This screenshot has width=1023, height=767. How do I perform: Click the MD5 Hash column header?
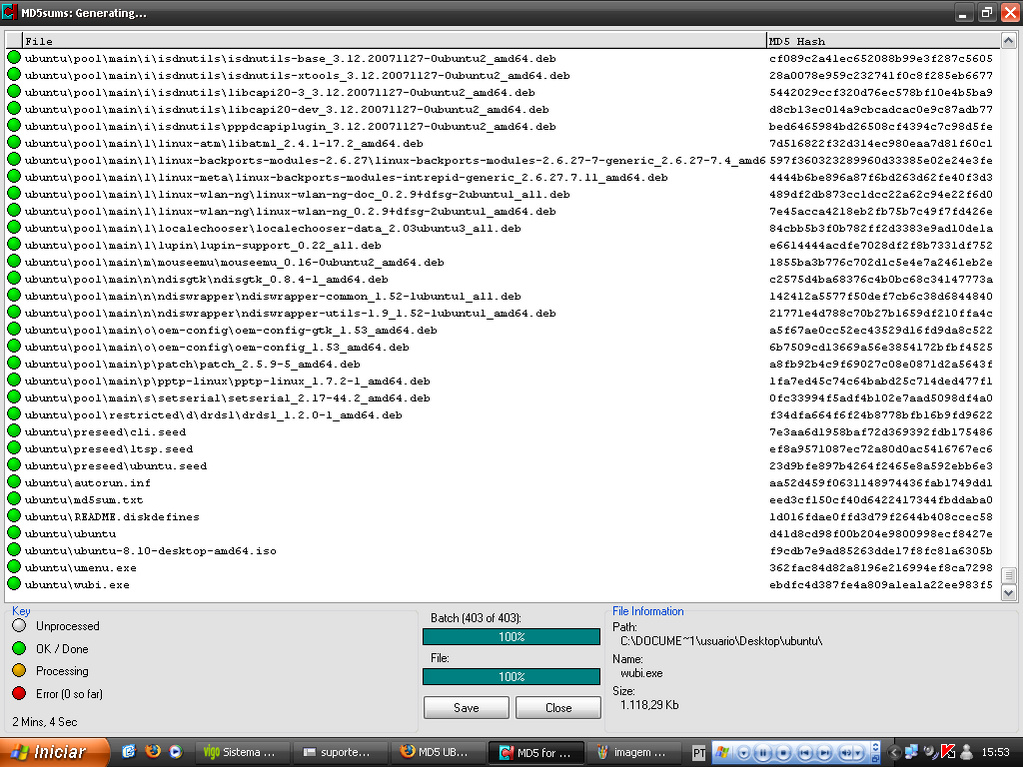883,40
